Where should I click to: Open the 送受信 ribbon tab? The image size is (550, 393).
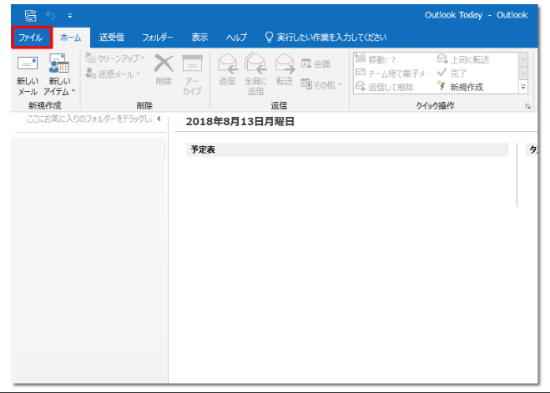click(111, 37)
